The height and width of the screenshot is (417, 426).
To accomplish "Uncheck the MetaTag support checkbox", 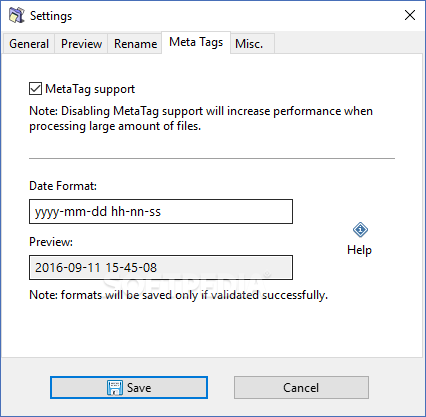I will pos(35,89).
